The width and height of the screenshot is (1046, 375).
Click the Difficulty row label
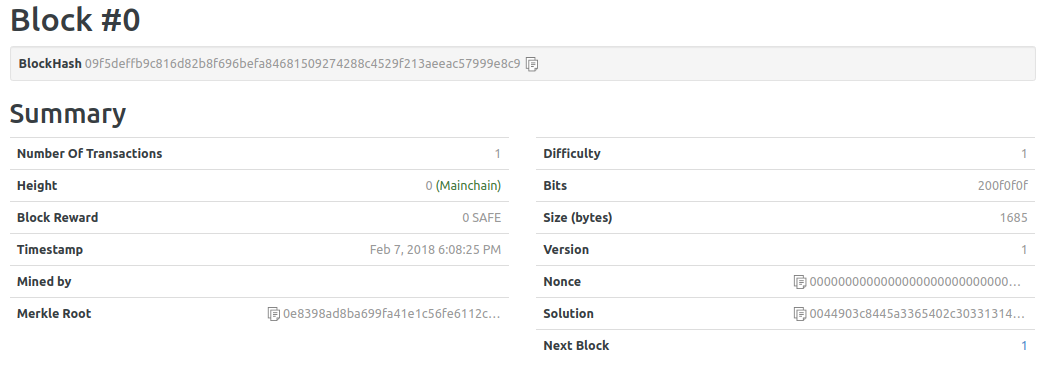click(572, 153)
